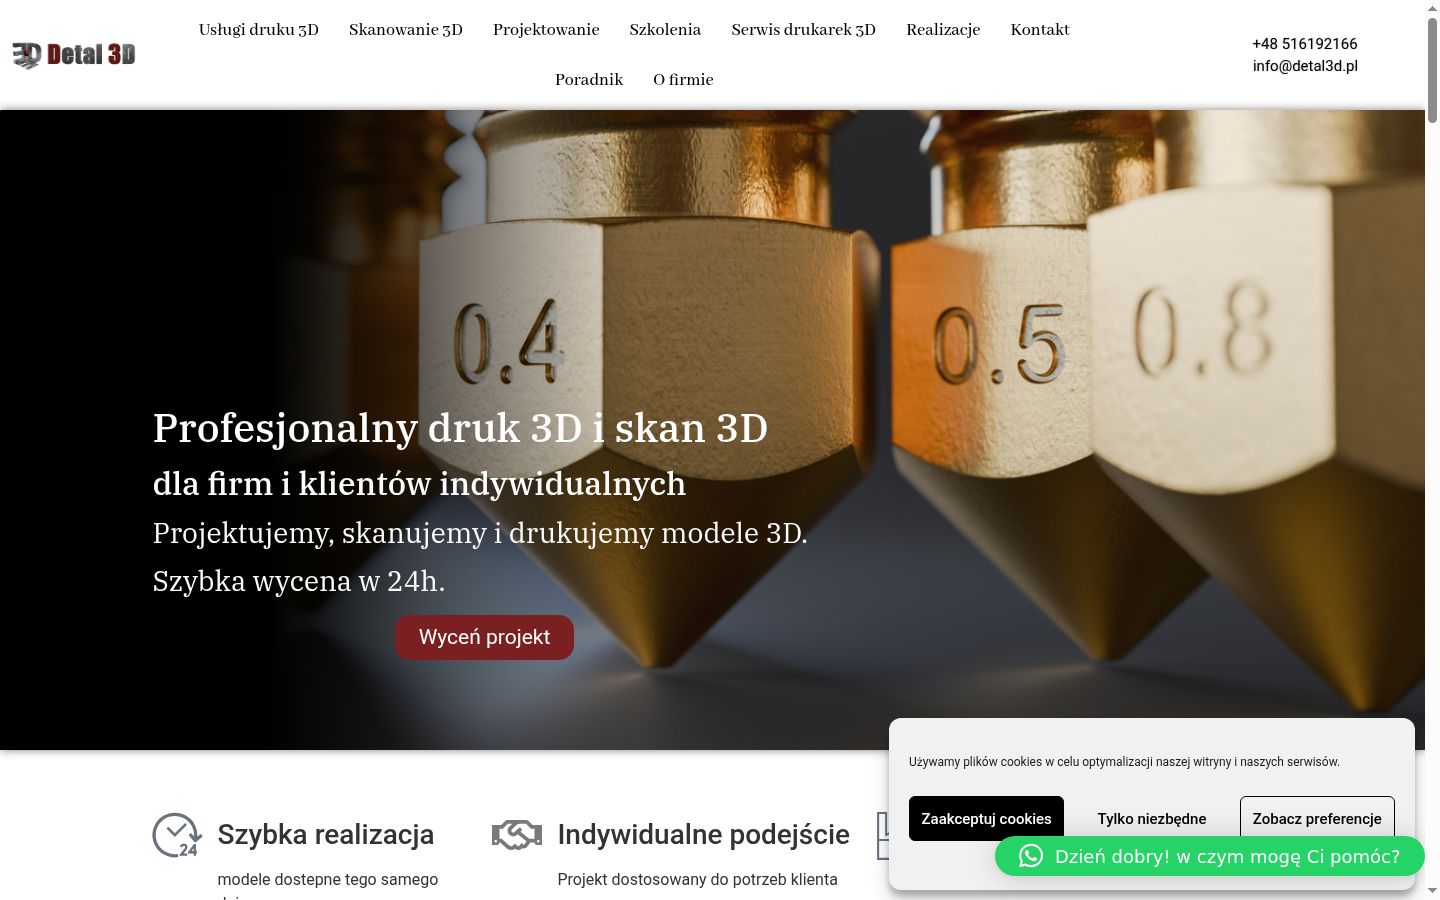Go to the Kontakt page

tap(1040, 30)
